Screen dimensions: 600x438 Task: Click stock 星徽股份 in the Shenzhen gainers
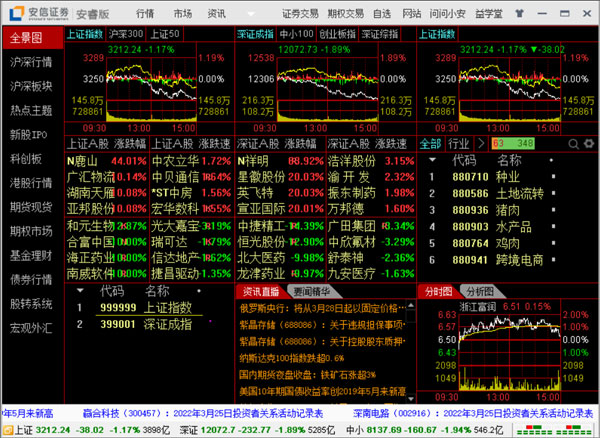pos(261,177)
